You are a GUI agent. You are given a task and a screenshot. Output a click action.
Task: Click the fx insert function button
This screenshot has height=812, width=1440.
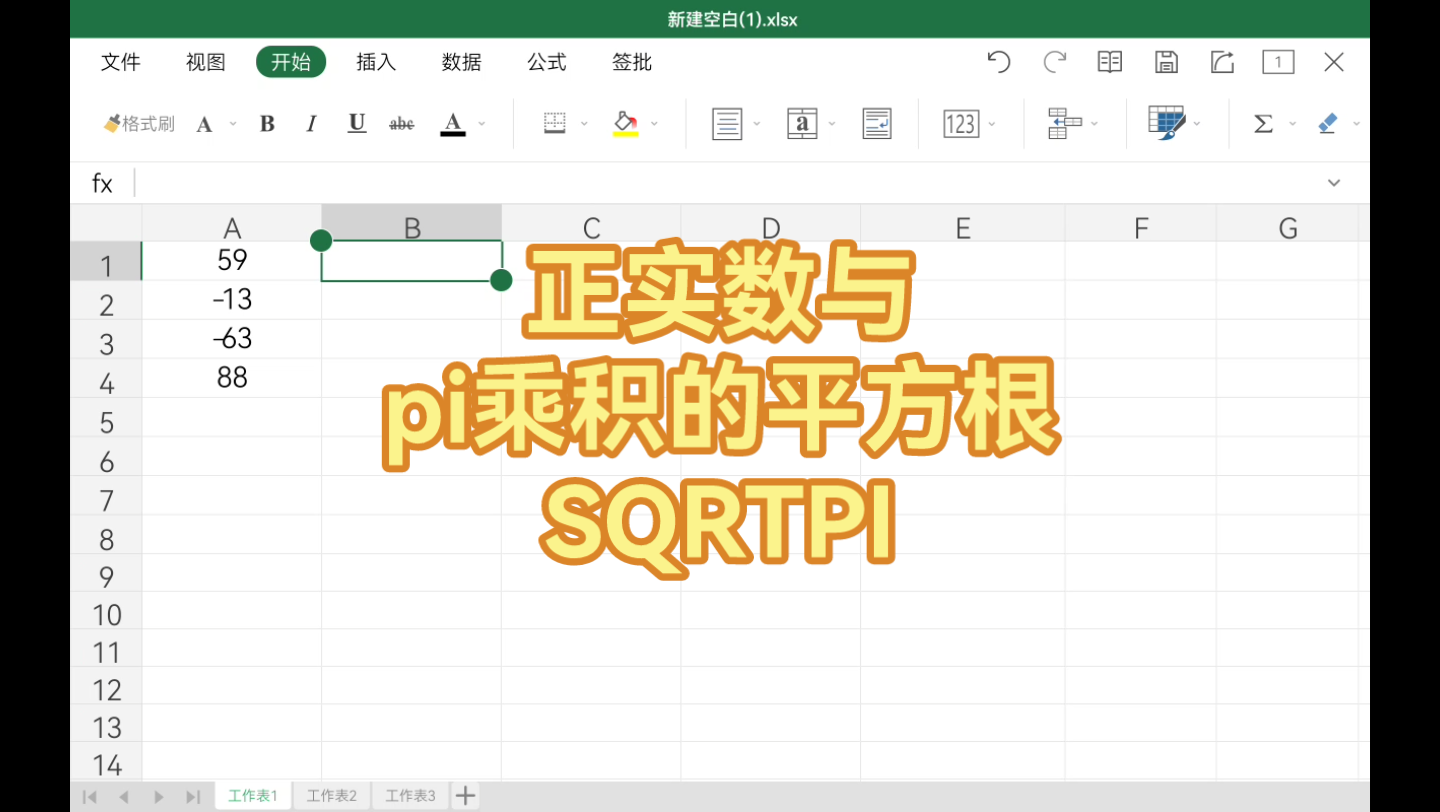tap(102, 183)
